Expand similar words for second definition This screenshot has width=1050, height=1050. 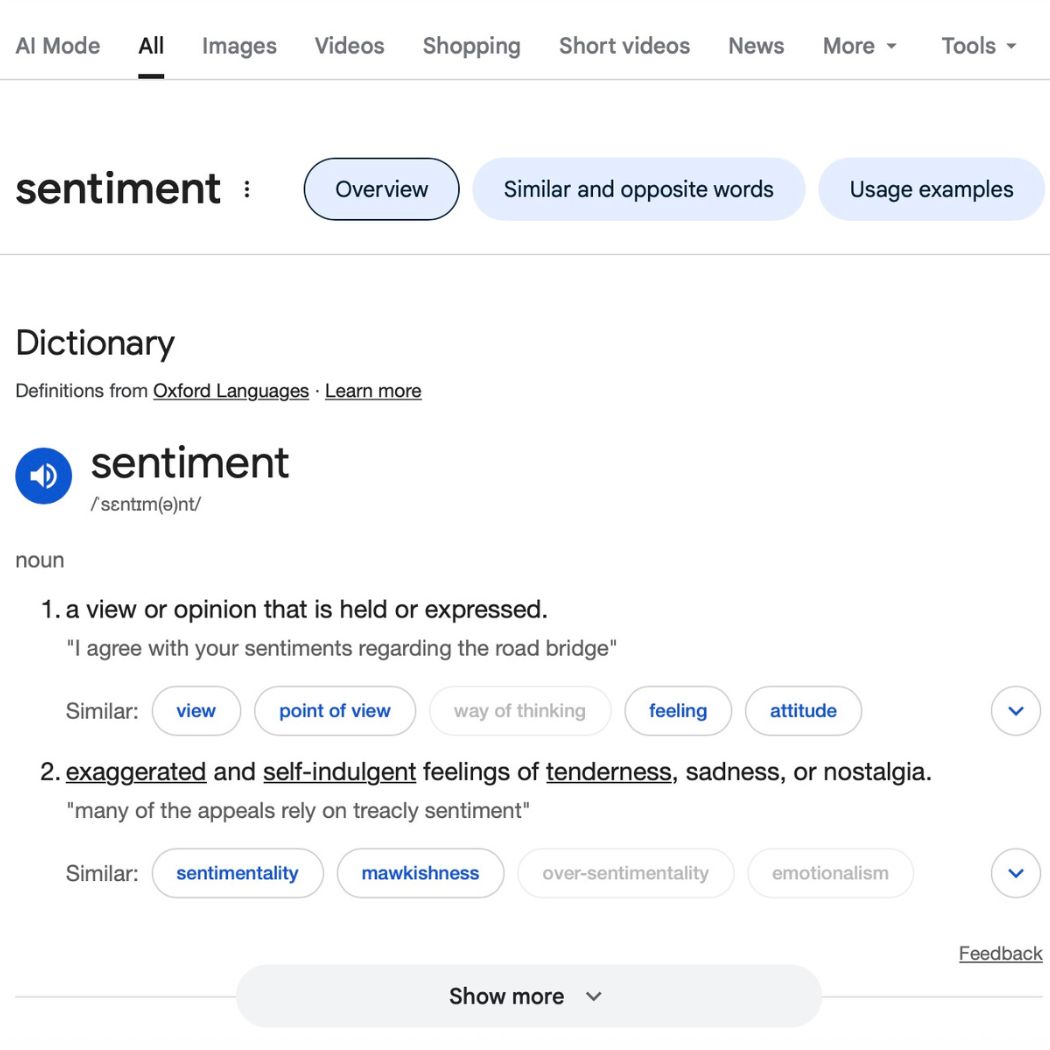coord(1015,873)
